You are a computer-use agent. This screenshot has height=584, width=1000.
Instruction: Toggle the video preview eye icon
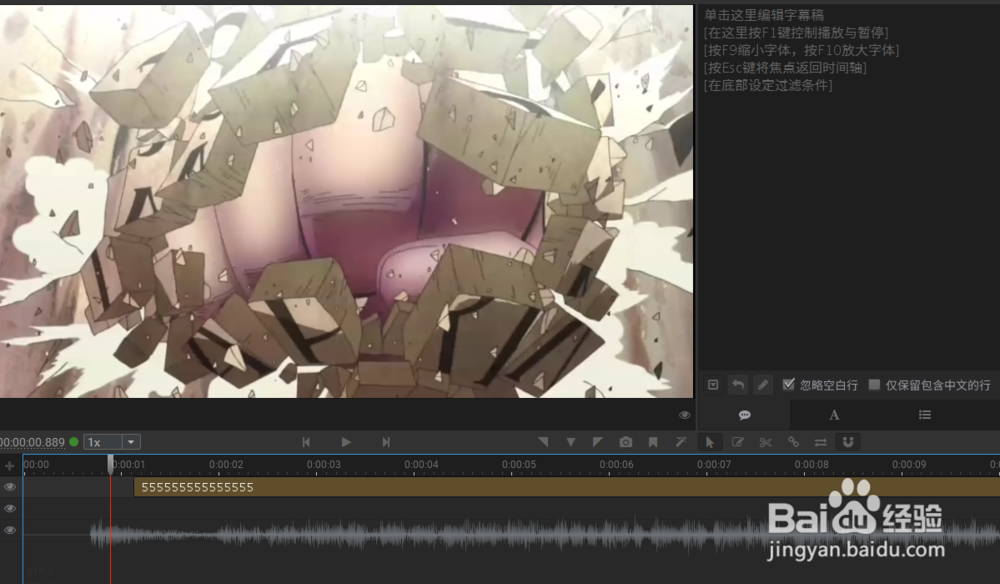[x=684, y=415]
